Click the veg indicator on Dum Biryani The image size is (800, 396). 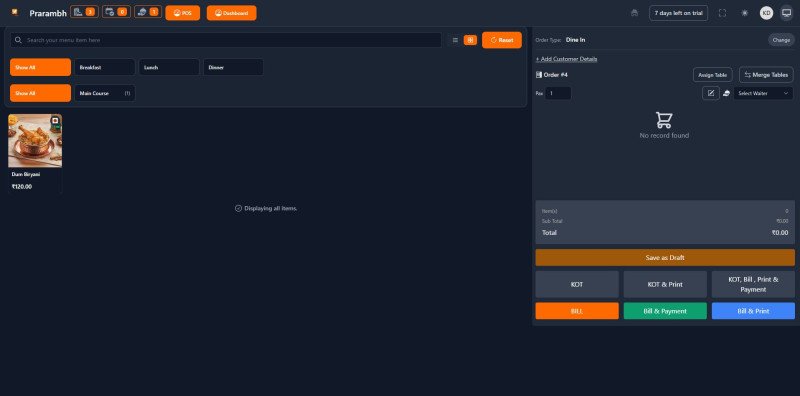(55, 121)
